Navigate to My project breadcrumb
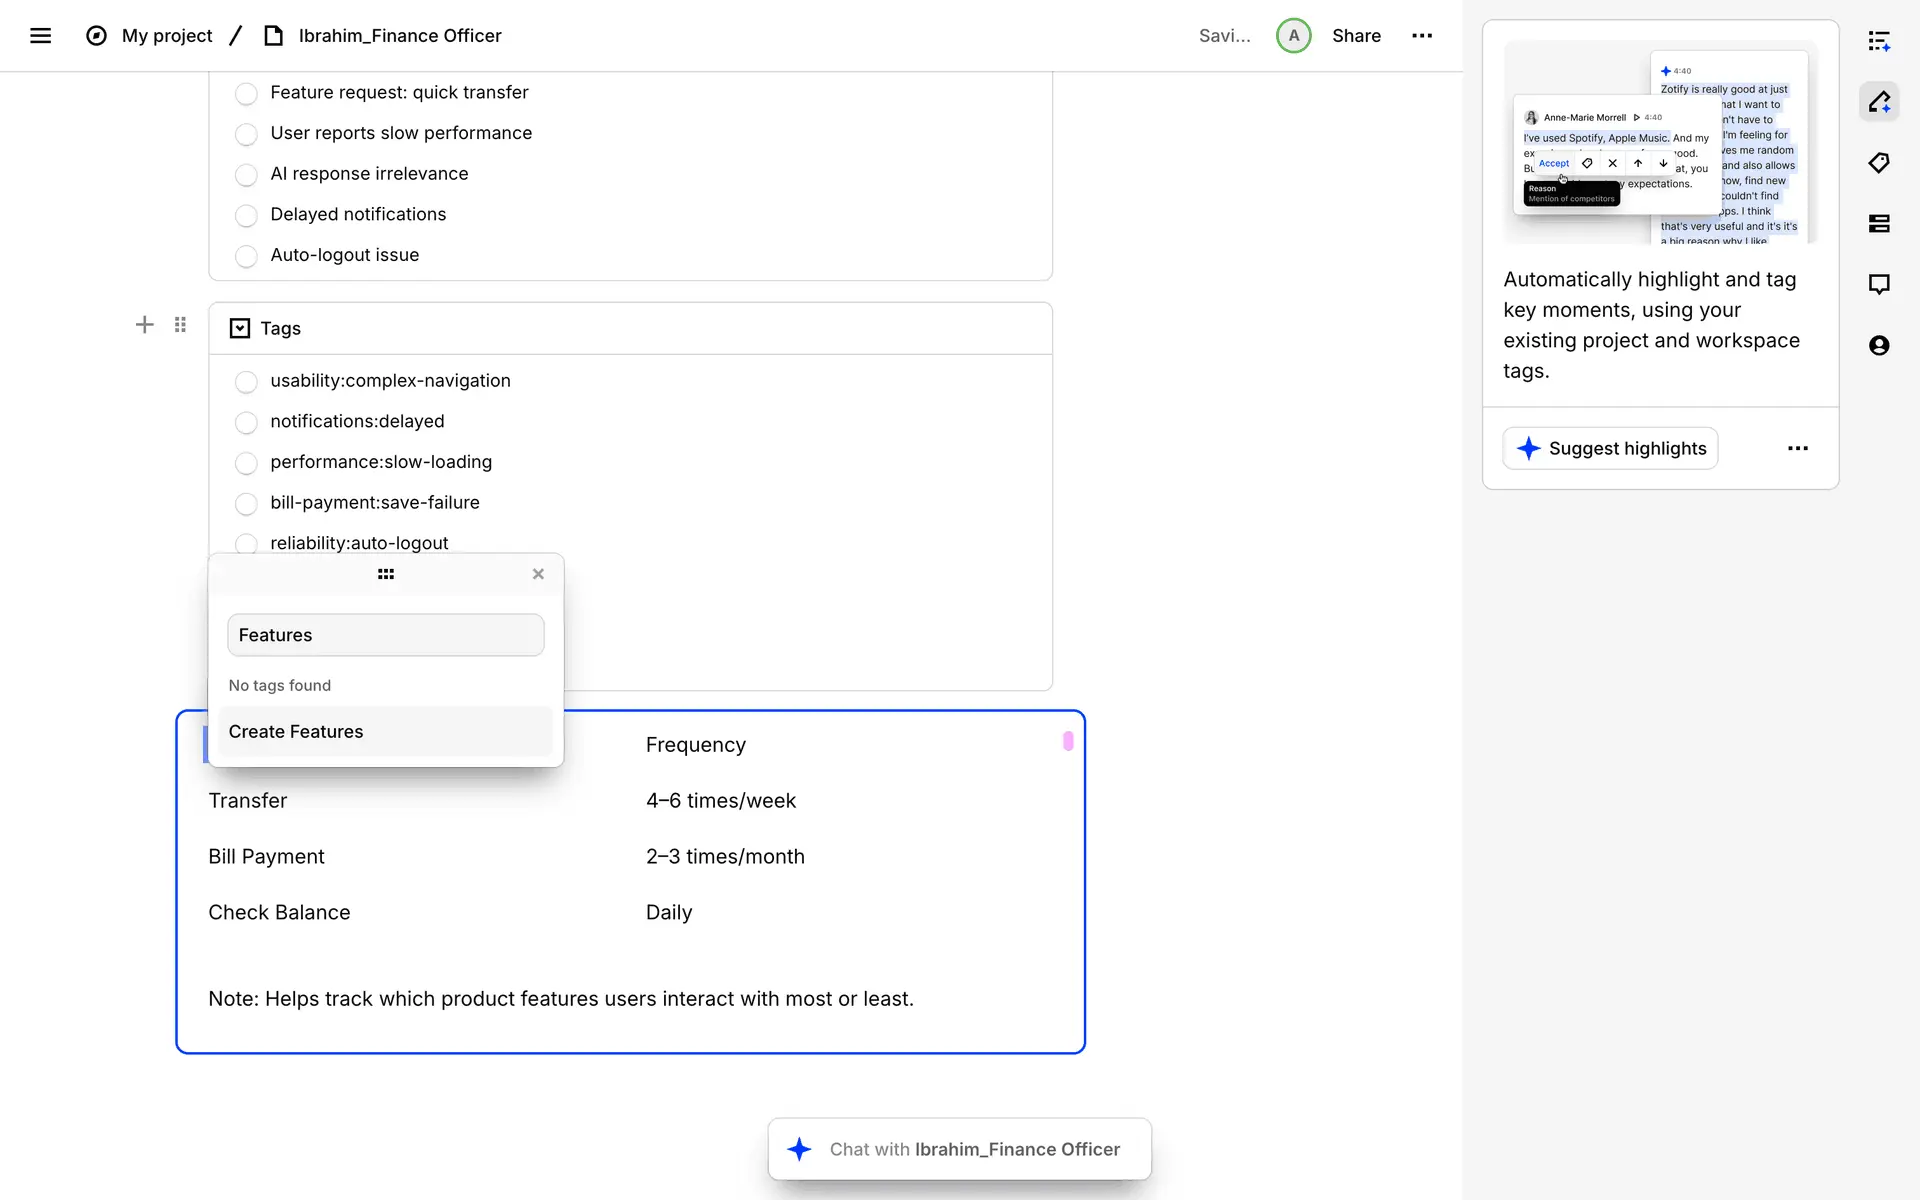 click(x=166, y=36)
